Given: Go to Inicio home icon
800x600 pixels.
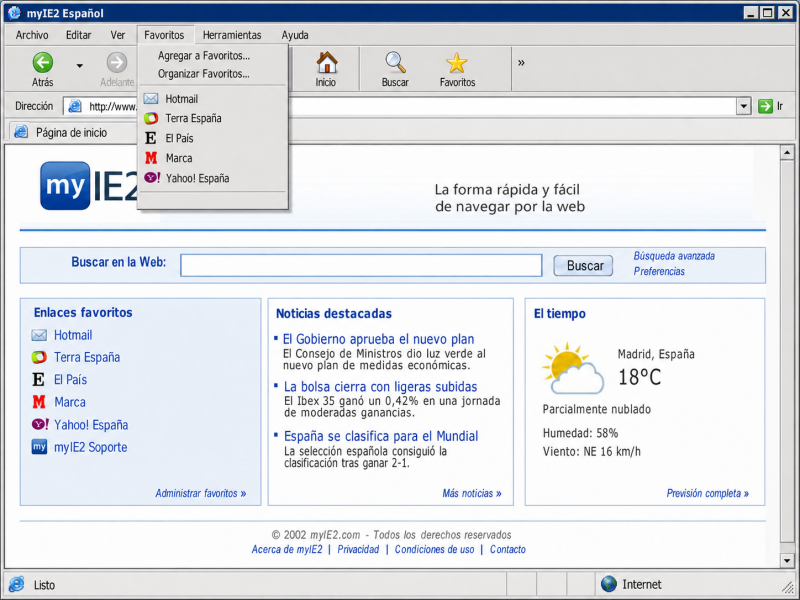Looking at the screenshot, I should [x=327, y=63].
